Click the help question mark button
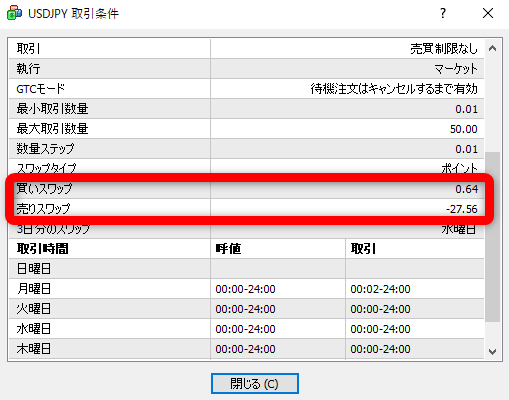 pyautogui.click(x=443, y=13)
